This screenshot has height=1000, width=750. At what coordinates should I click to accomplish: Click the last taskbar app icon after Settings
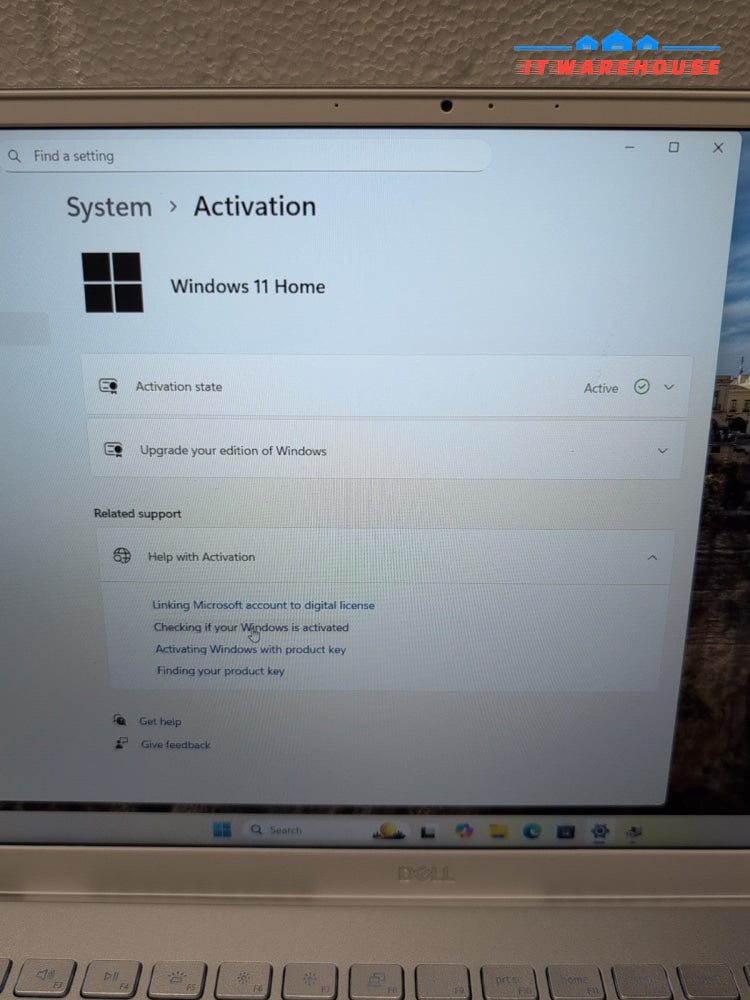click(633, 832)
